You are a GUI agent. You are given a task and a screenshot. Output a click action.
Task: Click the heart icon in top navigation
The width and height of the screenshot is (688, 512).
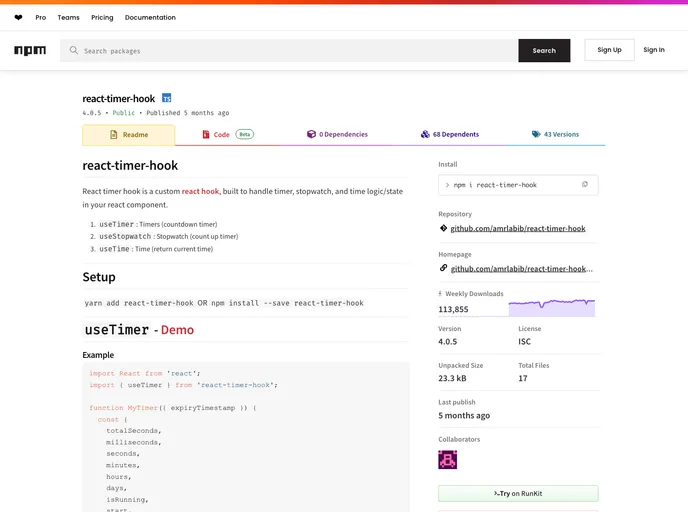18,18
